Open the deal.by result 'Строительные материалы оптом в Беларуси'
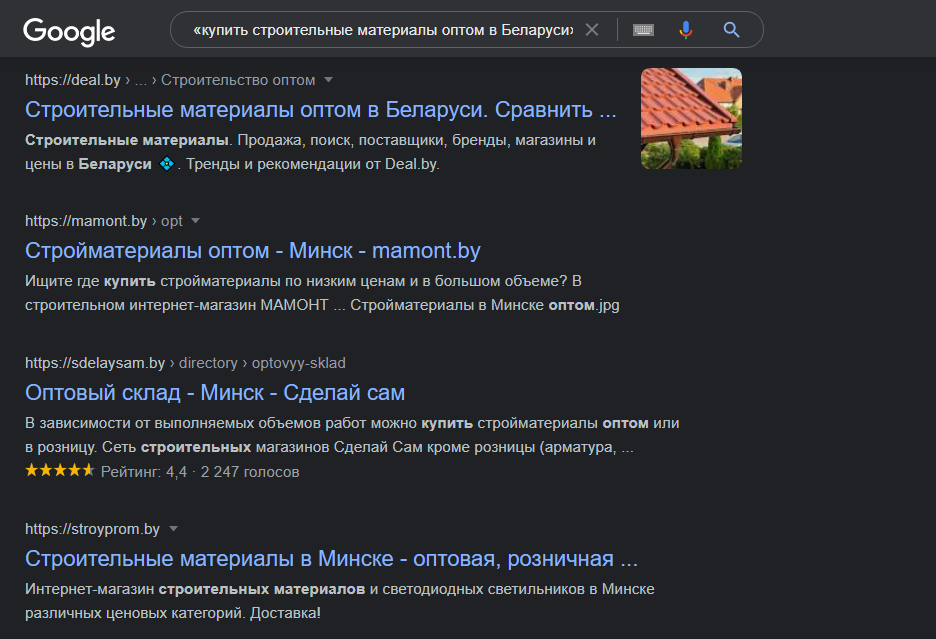 click(321, 110)
